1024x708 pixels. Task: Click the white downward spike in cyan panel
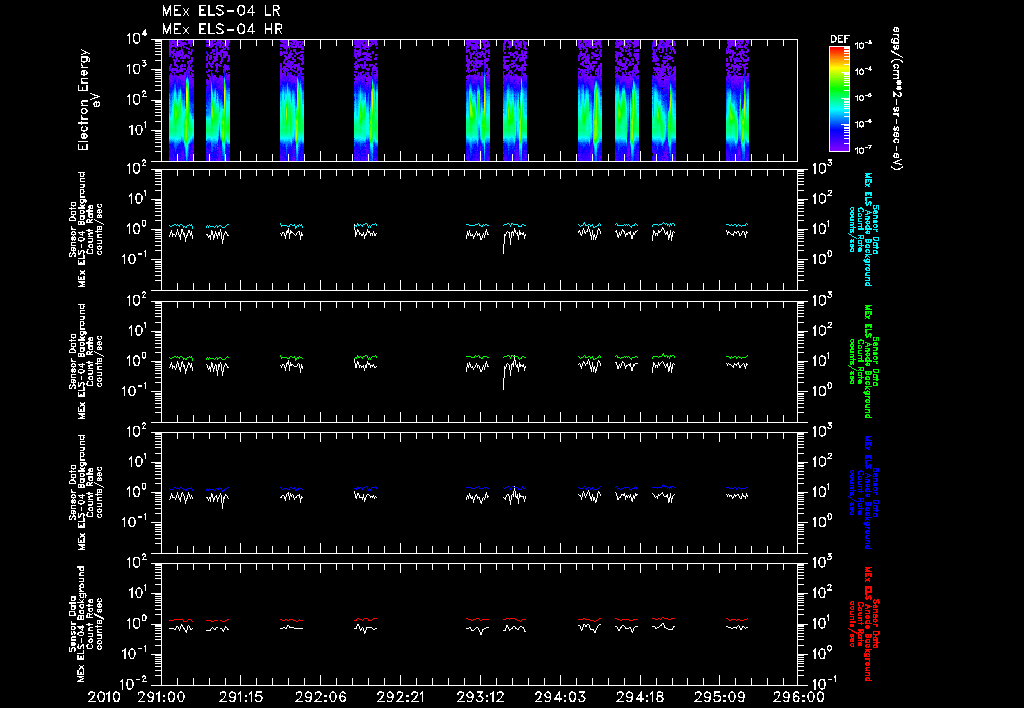click(504, 244)
